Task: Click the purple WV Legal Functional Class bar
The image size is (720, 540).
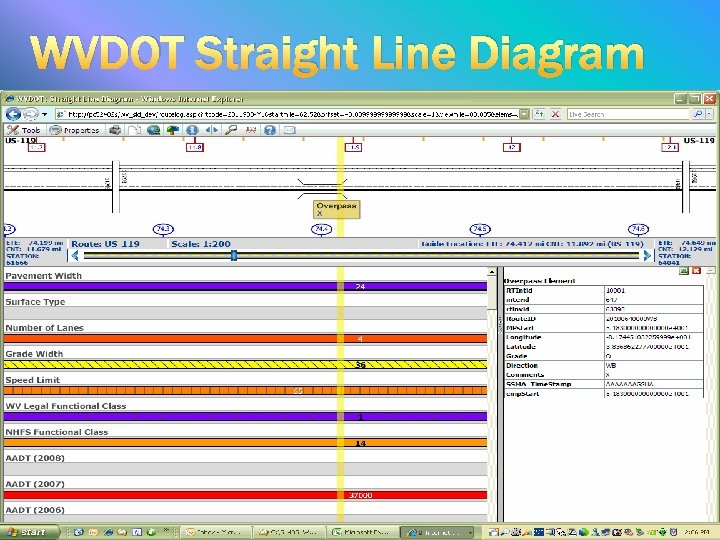Action: pos(245,417)
